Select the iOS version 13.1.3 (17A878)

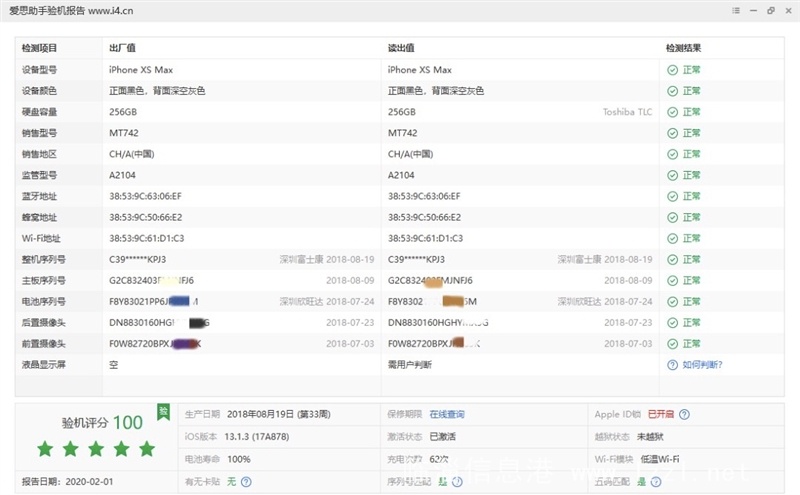coord(257,437)
